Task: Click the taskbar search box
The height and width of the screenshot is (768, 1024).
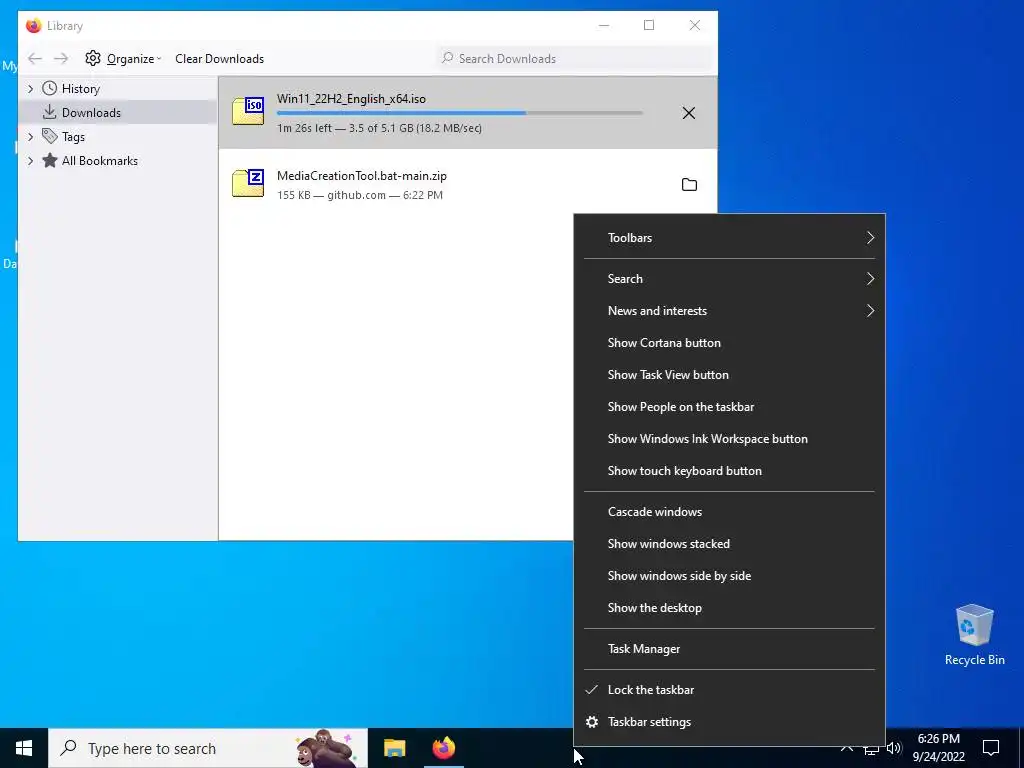Action: coord(208,748)
